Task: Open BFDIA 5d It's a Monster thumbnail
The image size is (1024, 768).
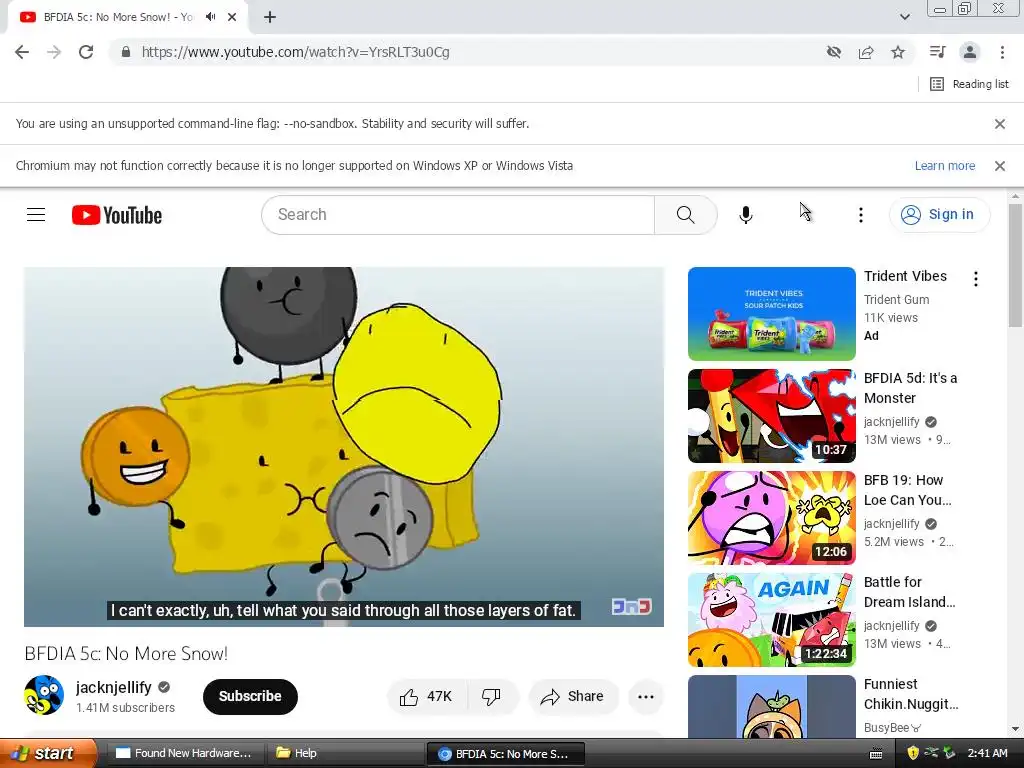Action: (x=771, y=416)
